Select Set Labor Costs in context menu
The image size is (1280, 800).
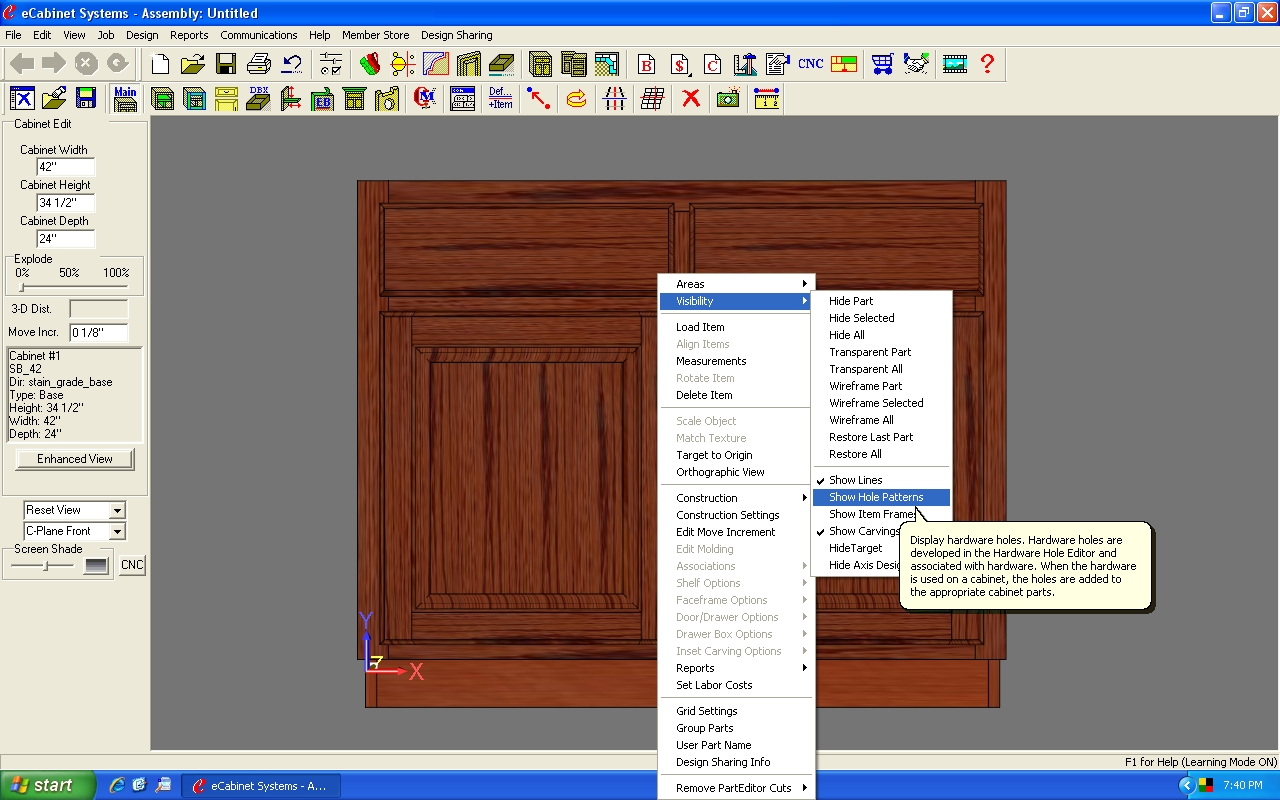pos(737,685)
